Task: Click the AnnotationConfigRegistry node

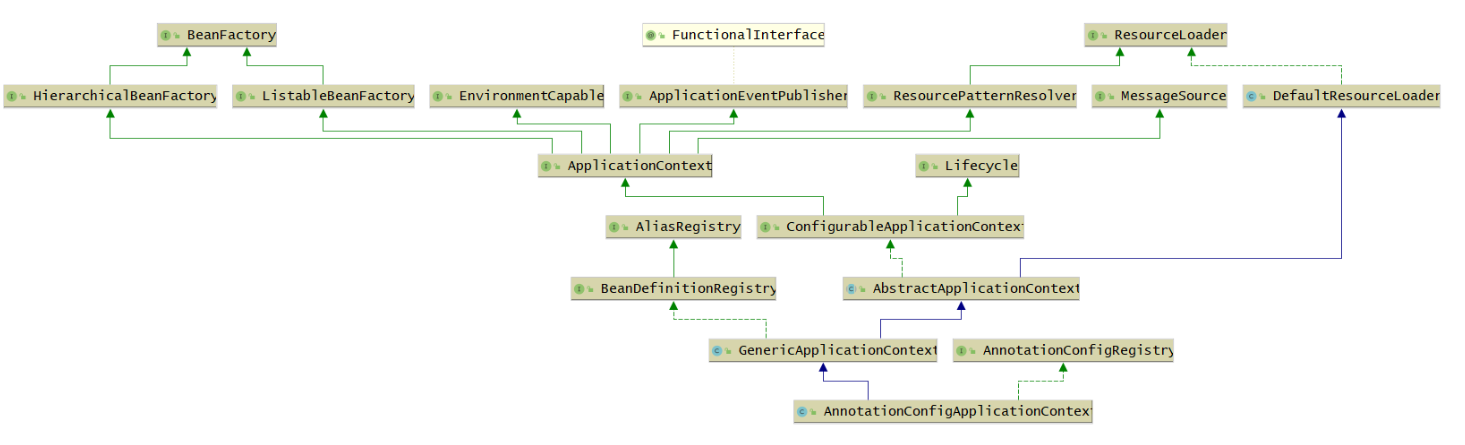Action: point(1063,350)
